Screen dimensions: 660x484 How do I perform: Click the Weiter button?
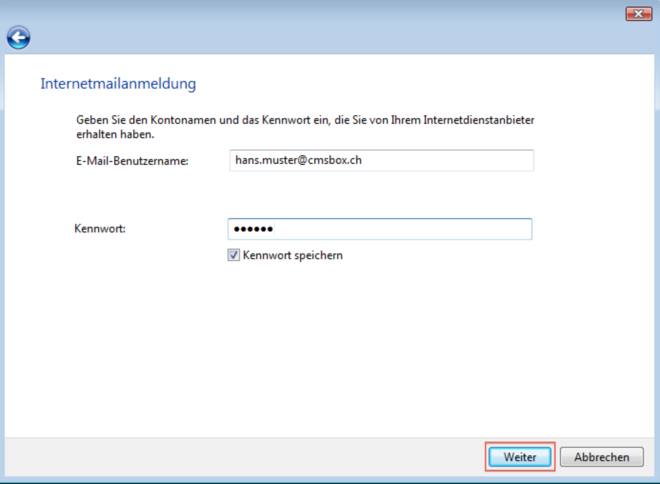520,457
